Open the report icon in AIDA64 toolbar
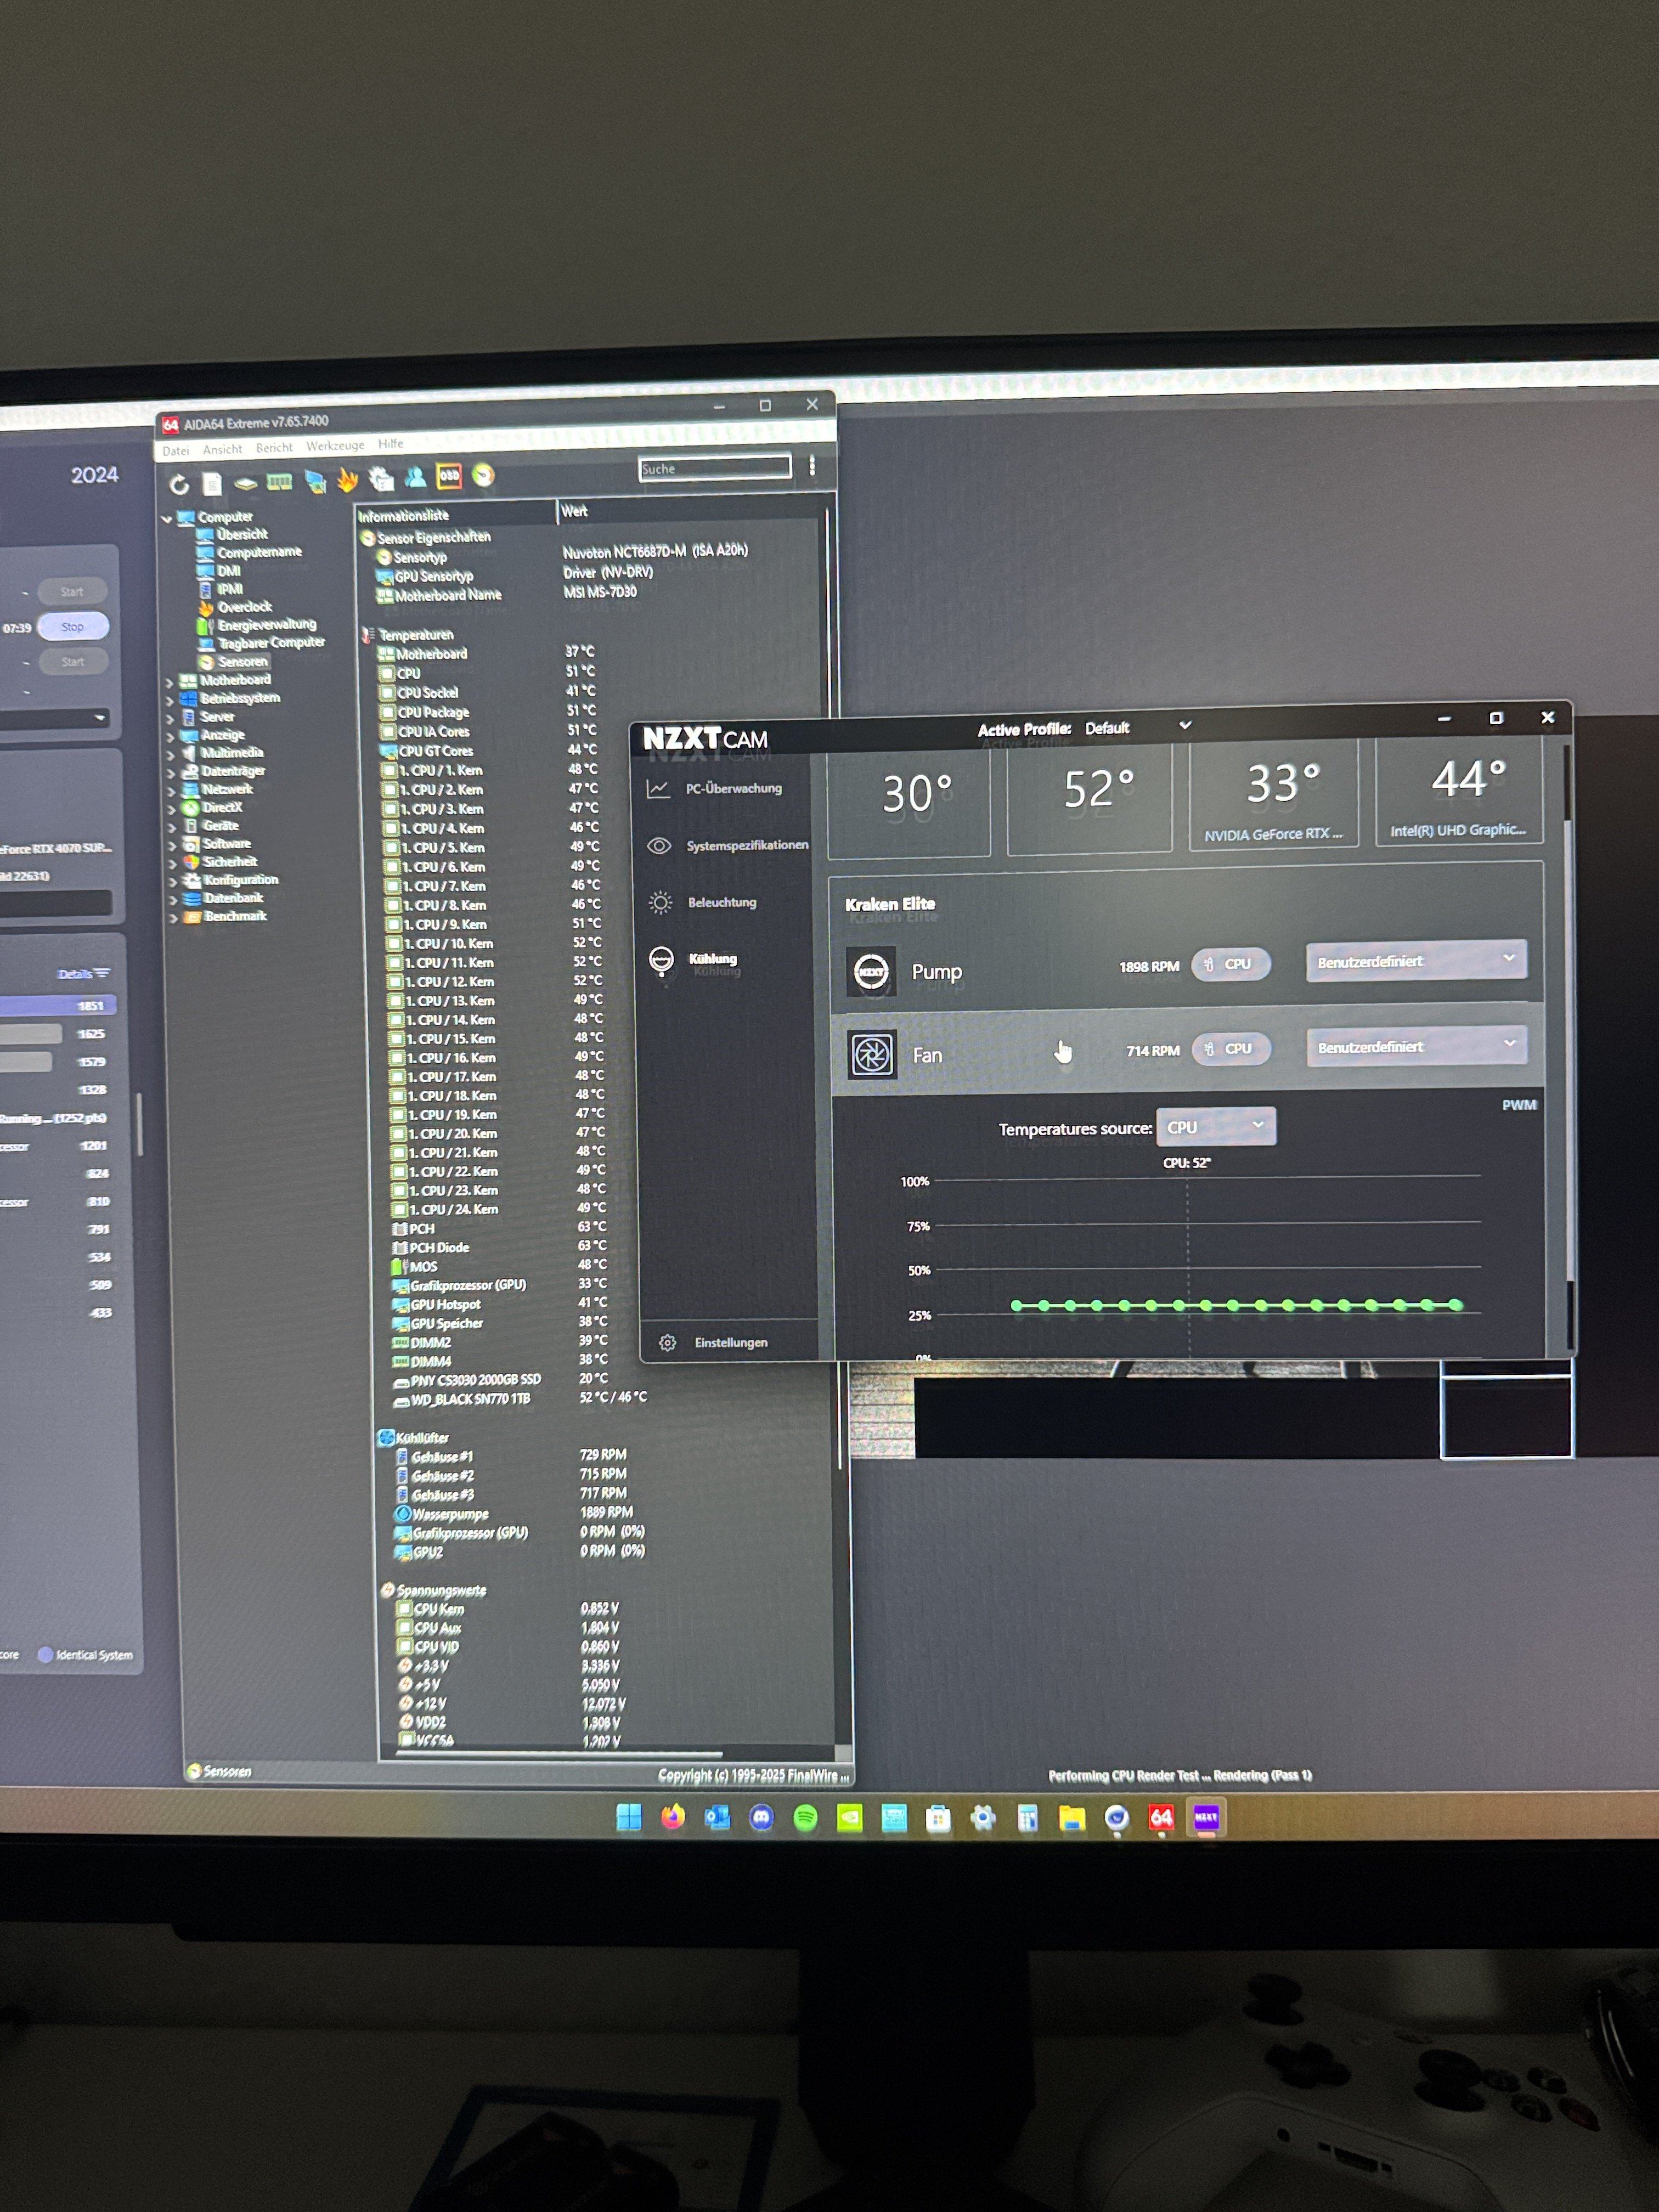 [x=212, y=484]
